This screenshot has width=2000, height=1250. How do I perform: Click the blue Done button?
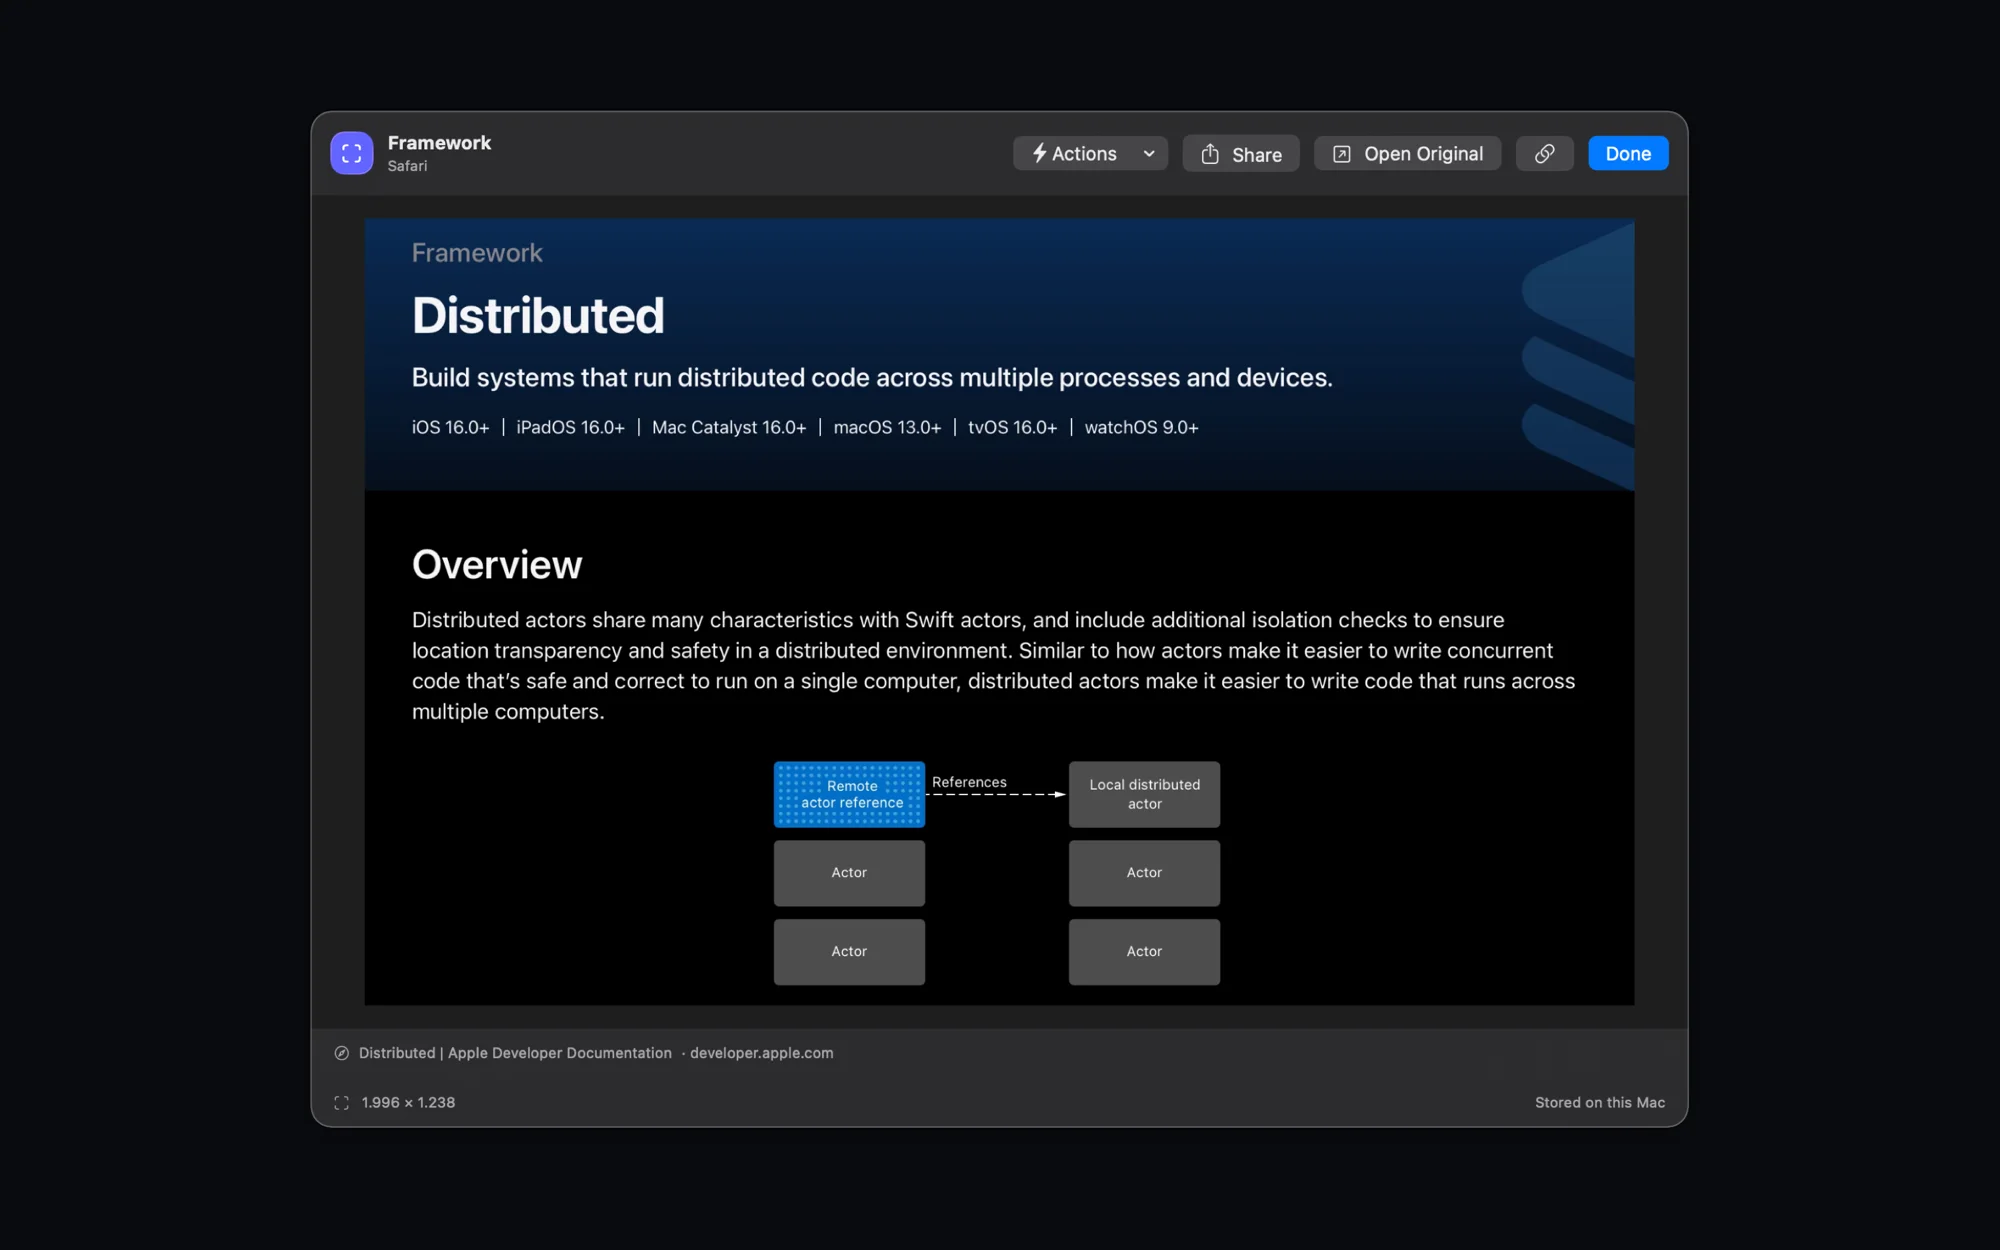click(1628, 154)
